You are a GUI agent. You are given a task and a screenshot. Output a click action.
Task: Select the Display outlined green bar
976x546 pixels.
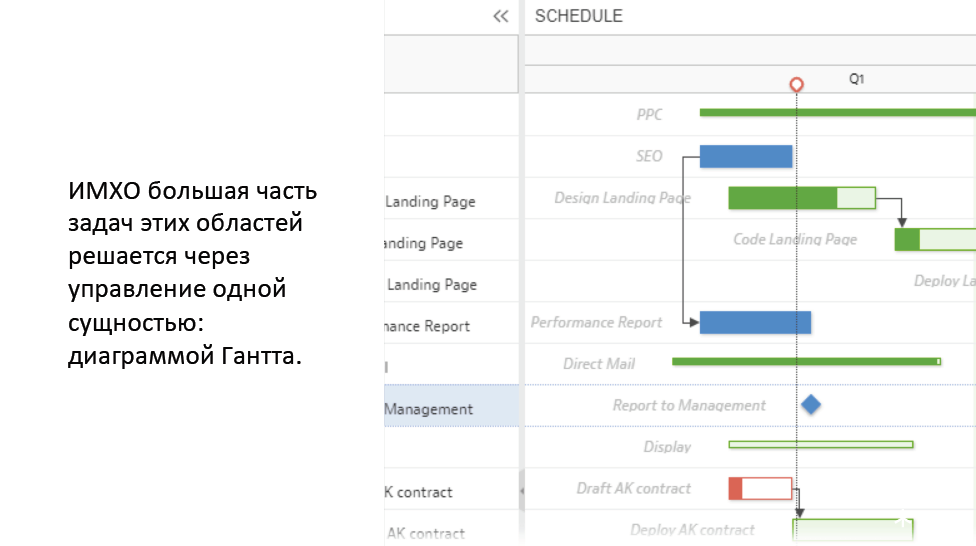(x=820, y=445)
